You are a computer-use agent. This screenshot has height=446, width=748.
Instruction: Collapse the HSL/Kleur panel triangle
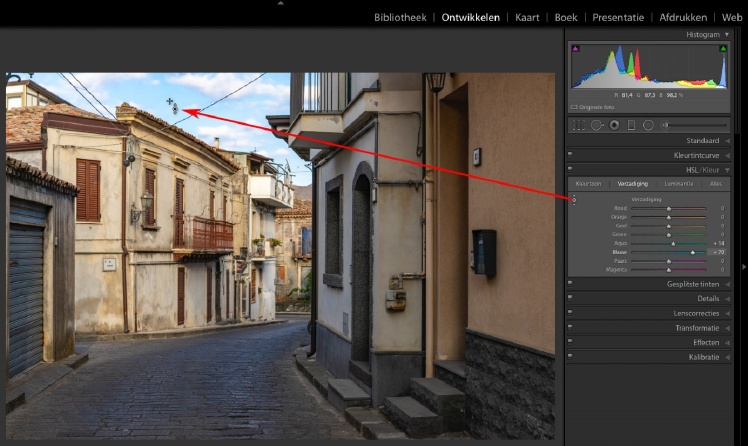click(727, 170)
